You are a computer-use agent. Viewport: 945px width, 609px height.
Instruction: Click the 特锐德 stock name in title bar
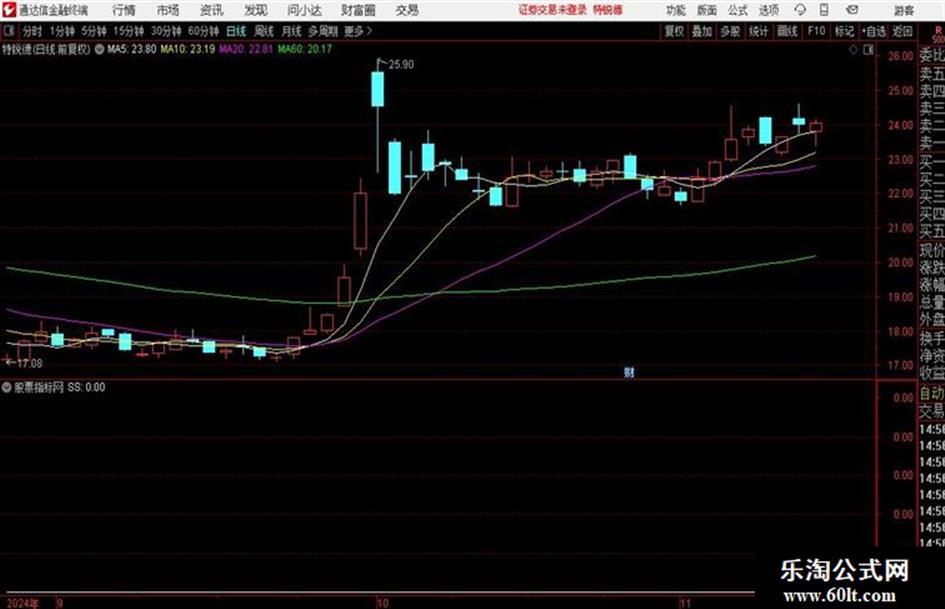tap(608, 10)
